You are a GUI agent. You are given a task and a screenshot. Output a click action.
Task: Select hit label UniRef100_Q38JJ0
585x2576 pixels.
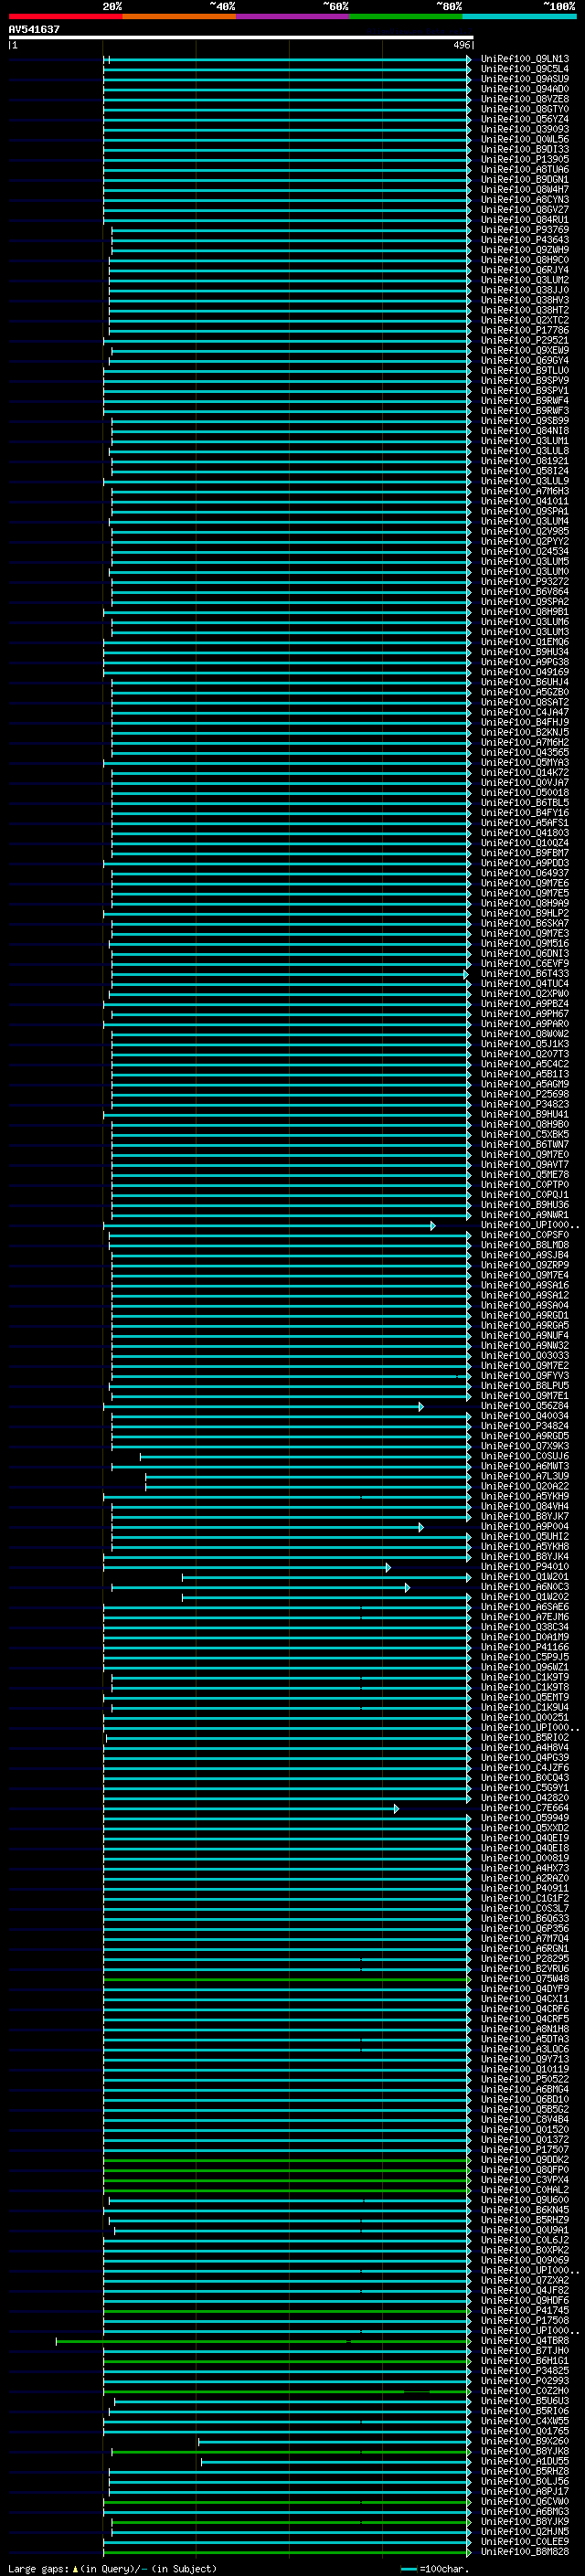(525, 290)
